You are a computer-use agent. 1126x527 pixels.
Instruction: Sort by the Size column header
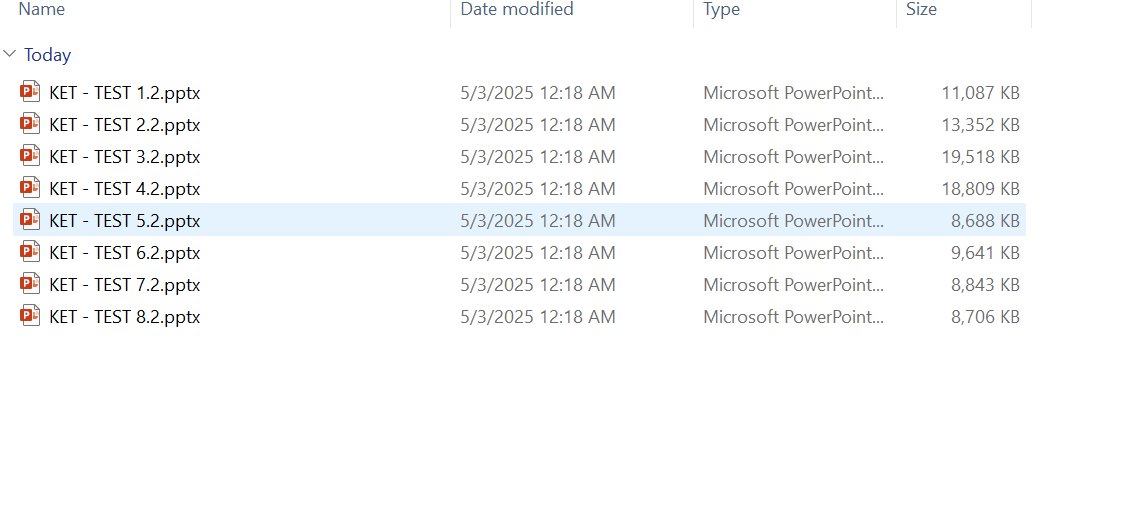pyautogui.click(x=921, y=10)
